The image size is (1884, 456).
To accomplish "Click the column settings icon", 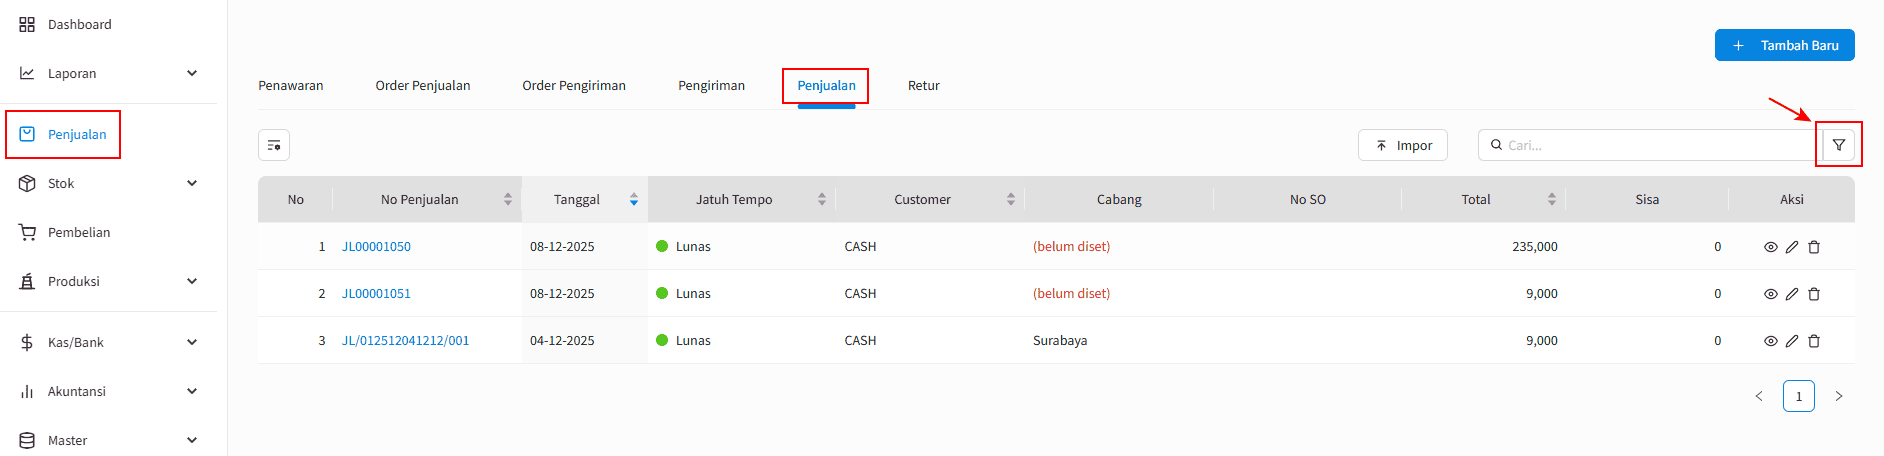I will [274, 145].
